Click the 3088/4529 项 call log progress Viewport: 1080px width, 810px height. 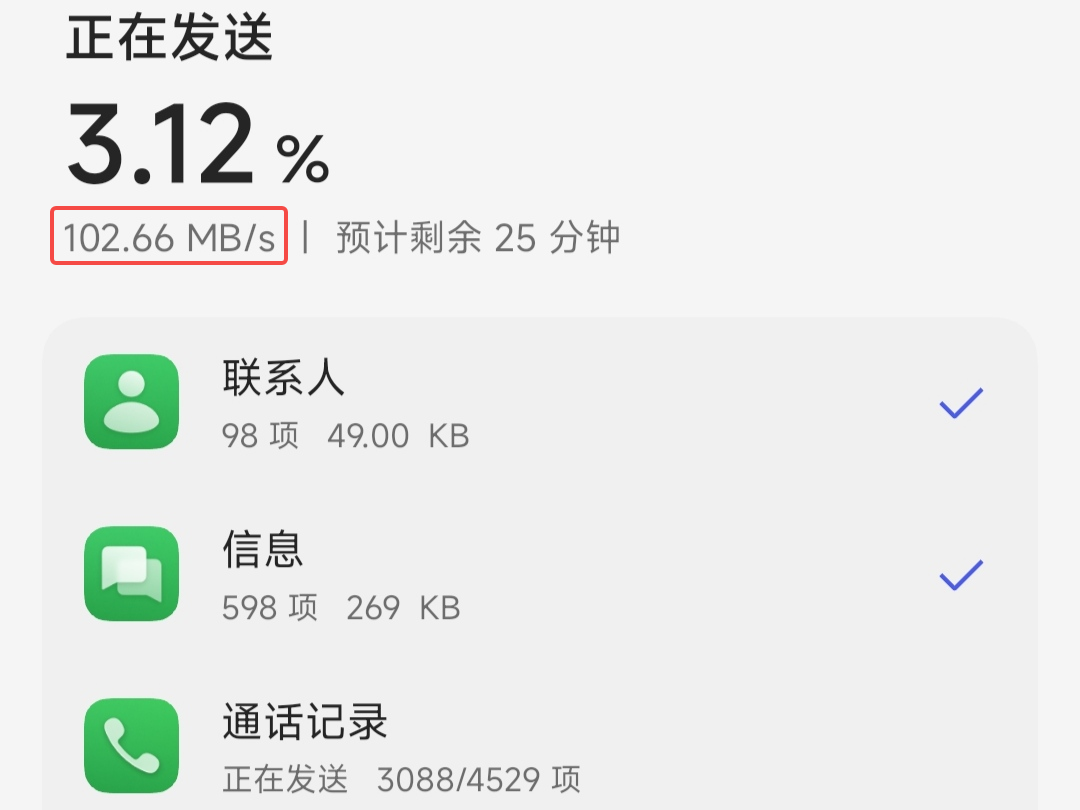tap(479, 780)
